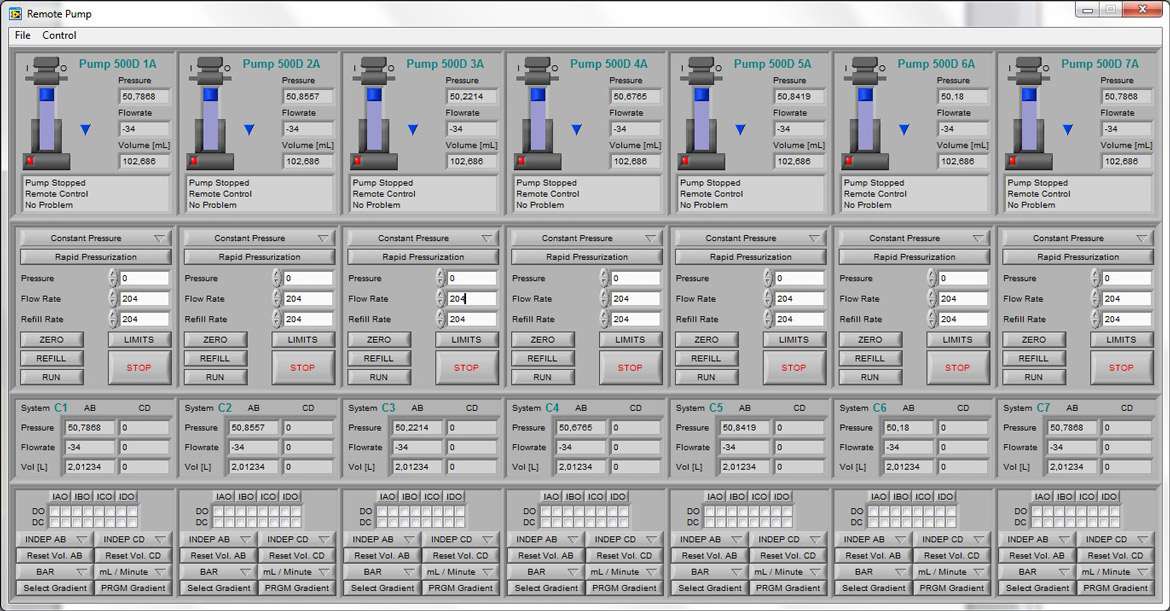Click the Pressure input field for Pump 1A
Viewport: 1170px width, 611px height.
144,278
